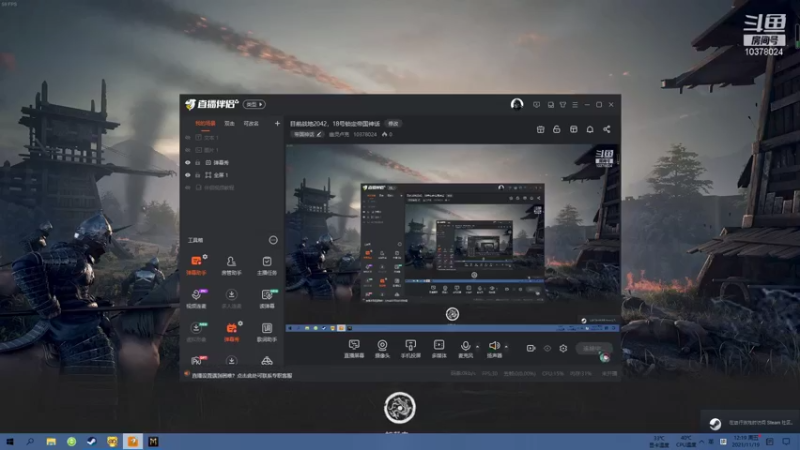Screen dimensions: 800x450
Task: Click the record video camera icon
Action: pos(531,348)
